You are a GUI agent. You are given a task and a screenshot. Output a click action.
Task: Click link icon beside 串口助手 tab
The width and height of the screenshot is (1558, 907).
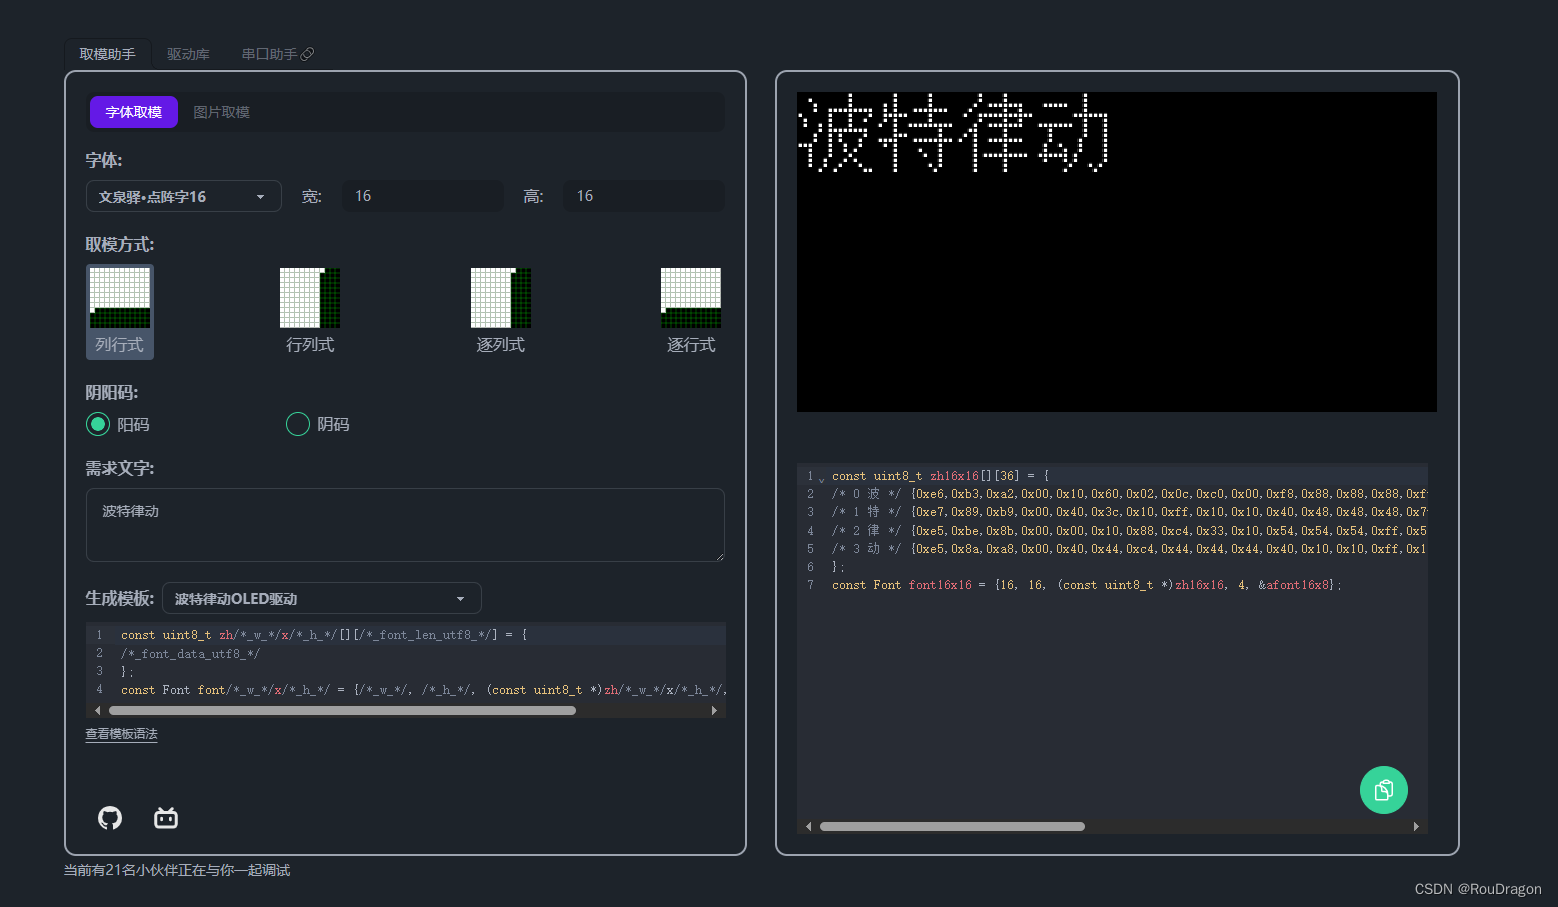tap(308, 54)
